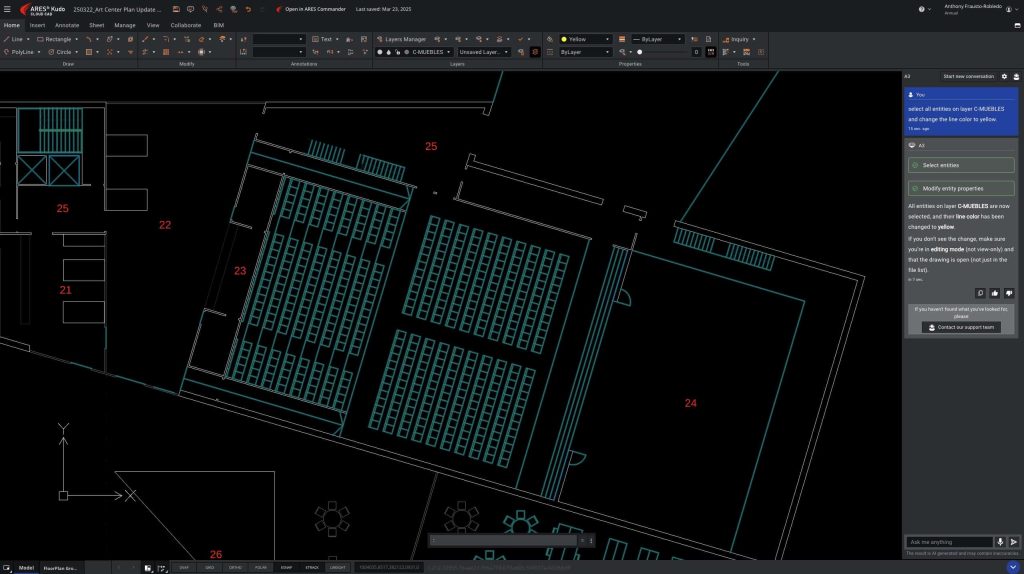Viewport: 1024px width, 574px height.
Task: Open the Layers Manager
Action: (x=401, y=39)
